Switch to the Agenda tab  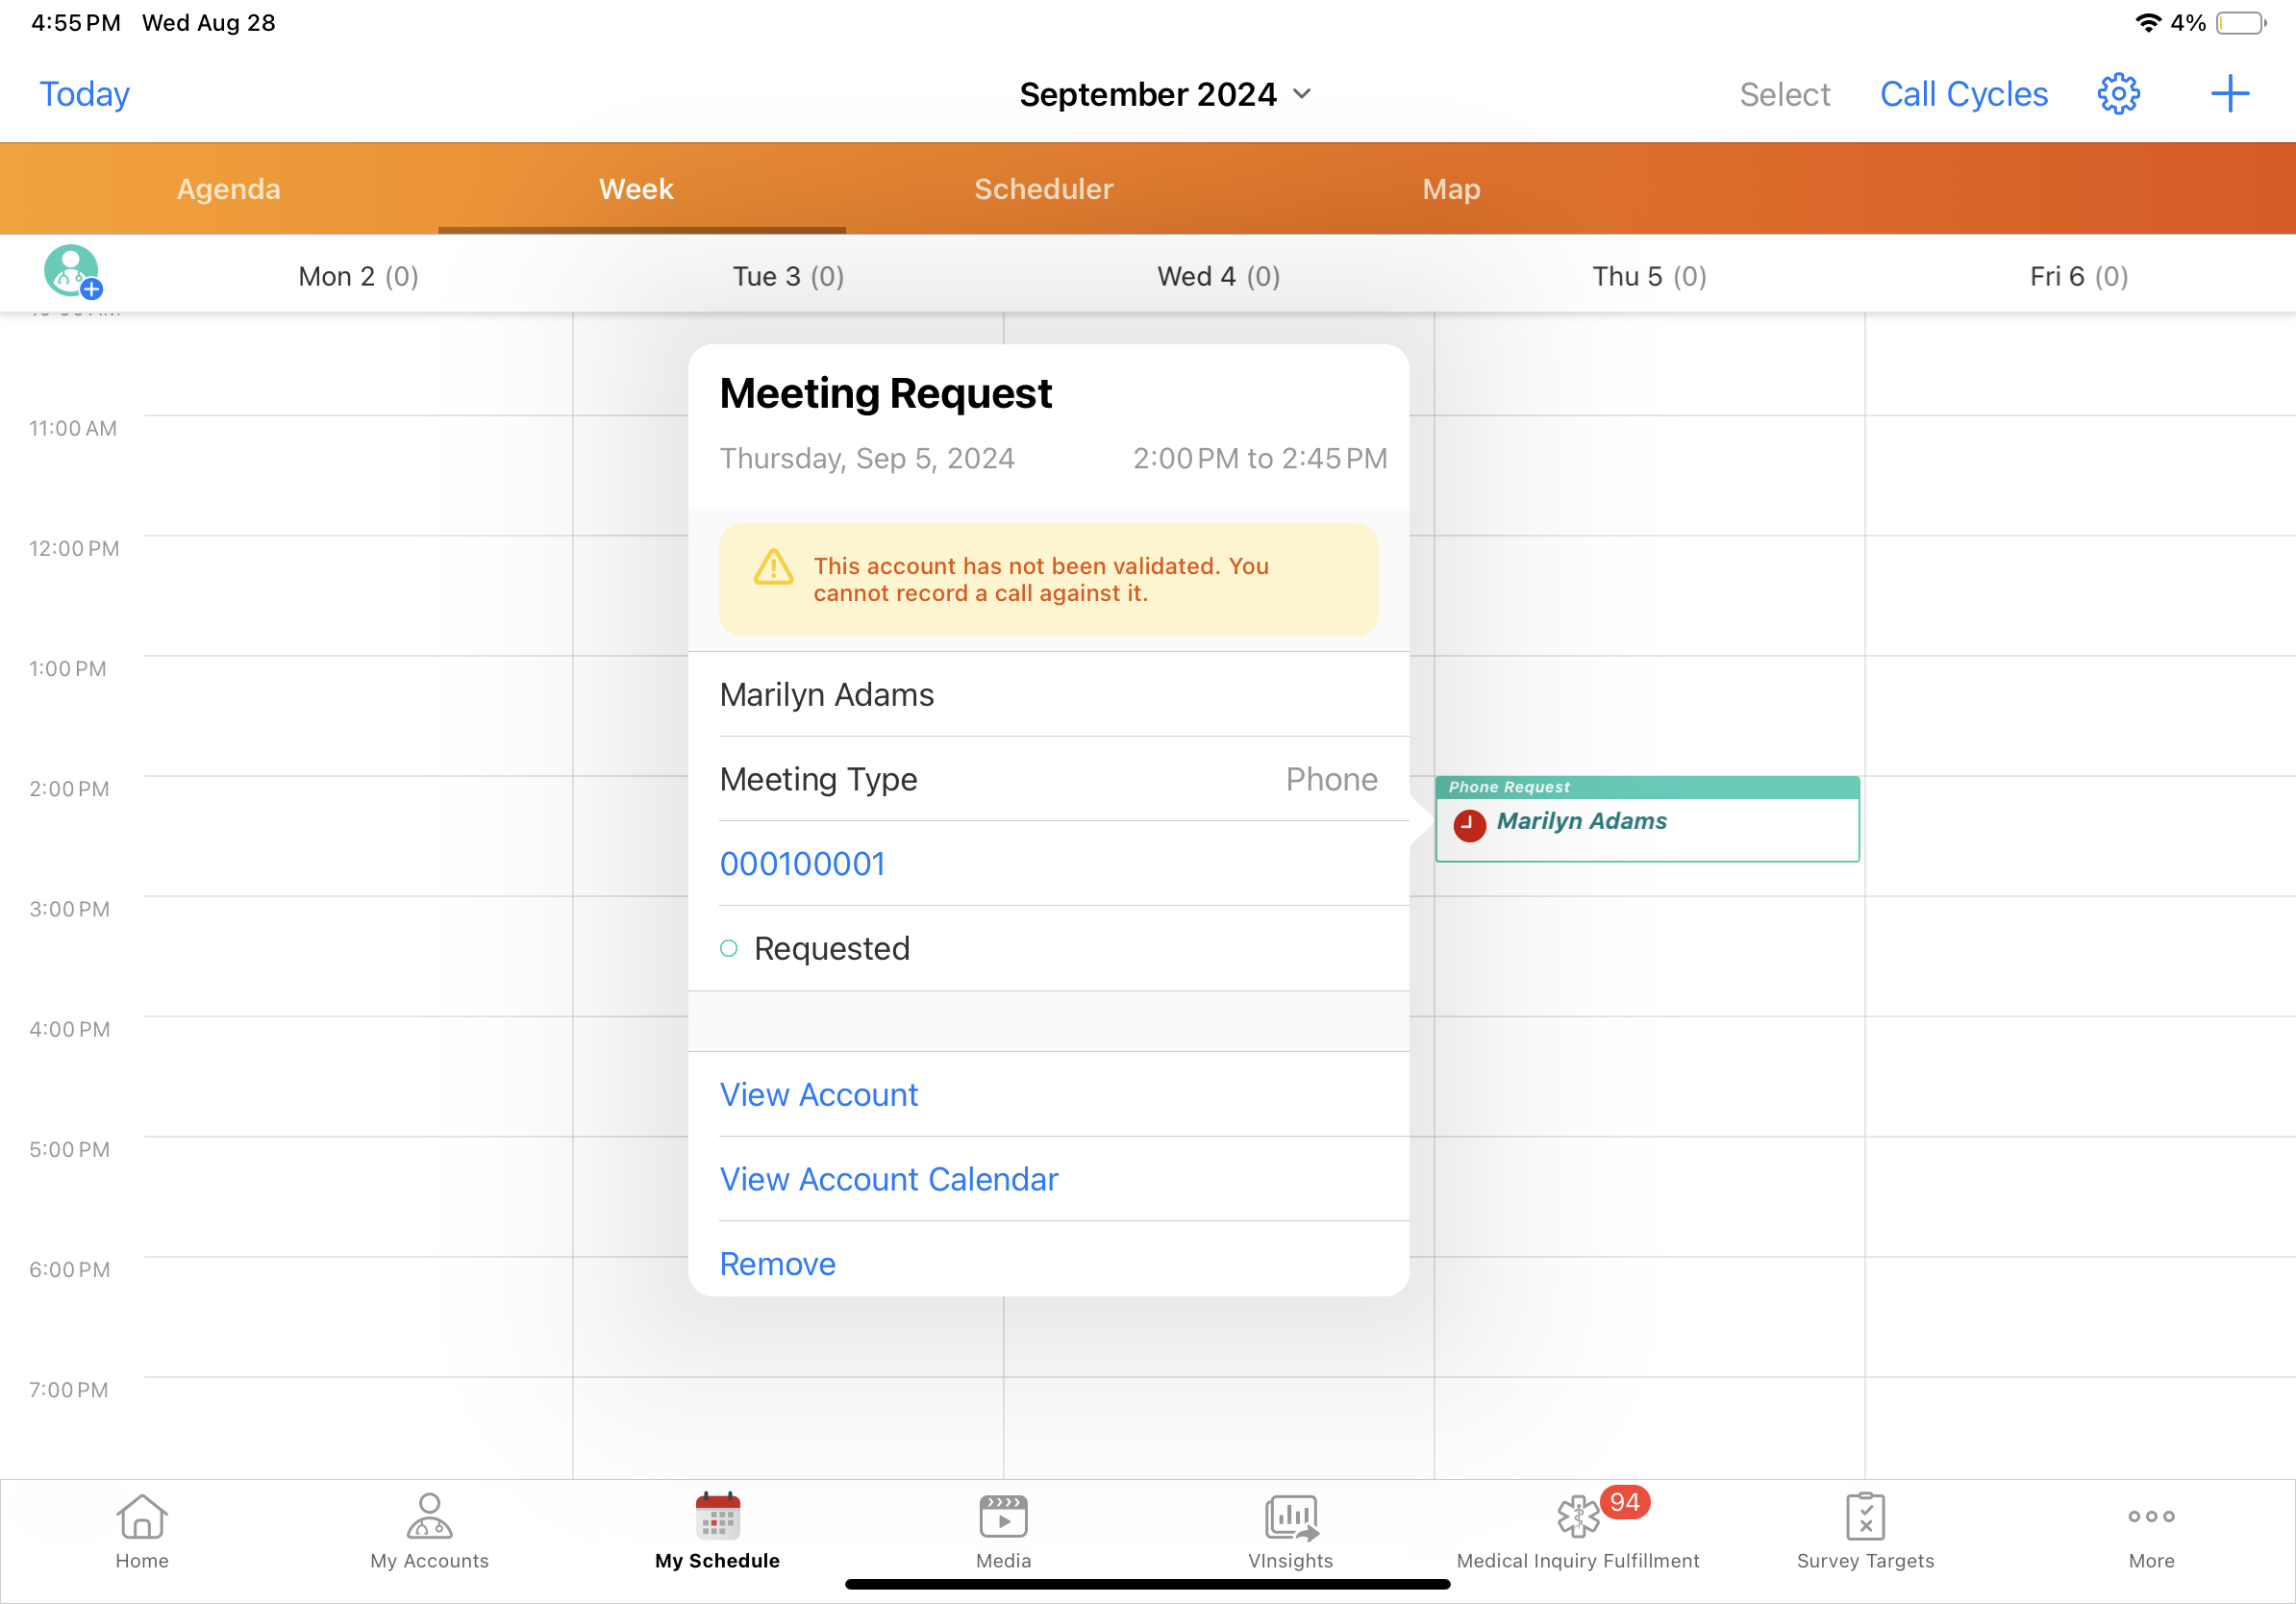click(x=228, y=189)
